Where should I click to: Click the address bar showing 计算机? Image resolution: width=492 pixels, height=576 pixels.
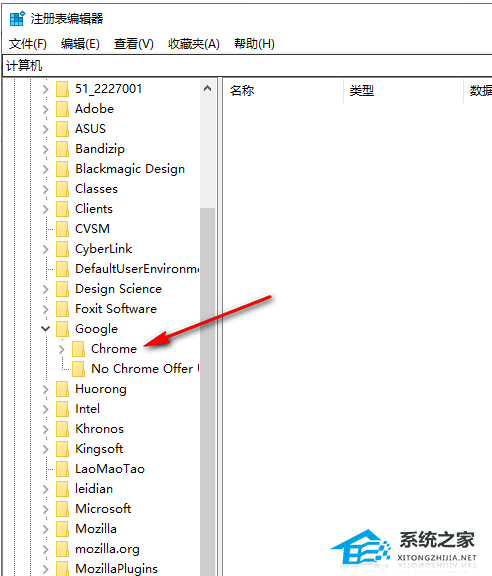point(247,66)
